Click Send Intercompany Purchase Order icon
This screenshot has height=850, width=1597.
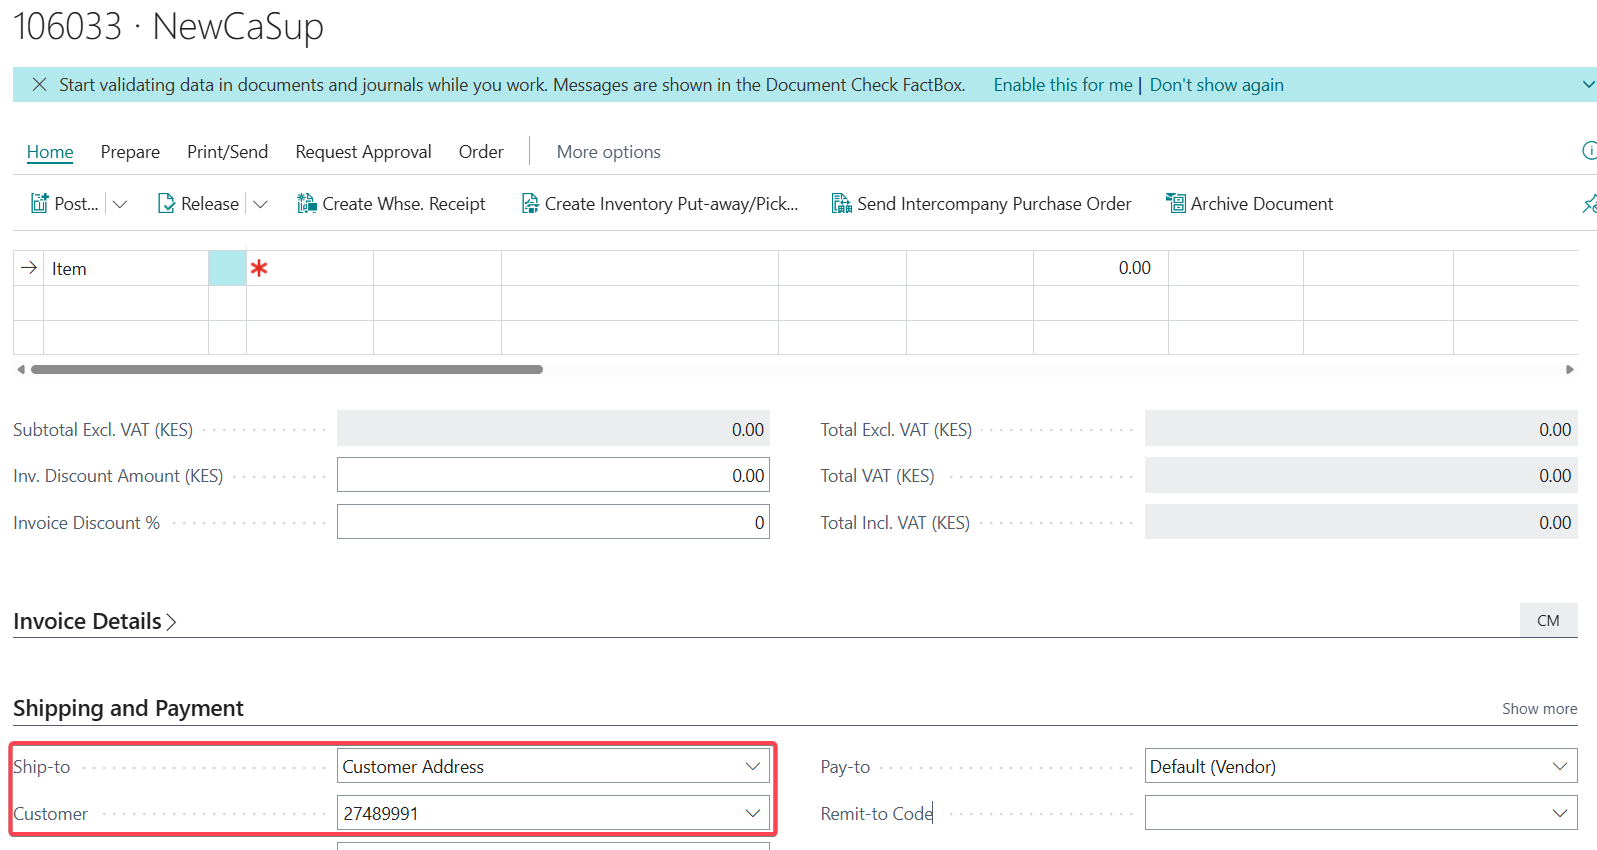point(842,204)
